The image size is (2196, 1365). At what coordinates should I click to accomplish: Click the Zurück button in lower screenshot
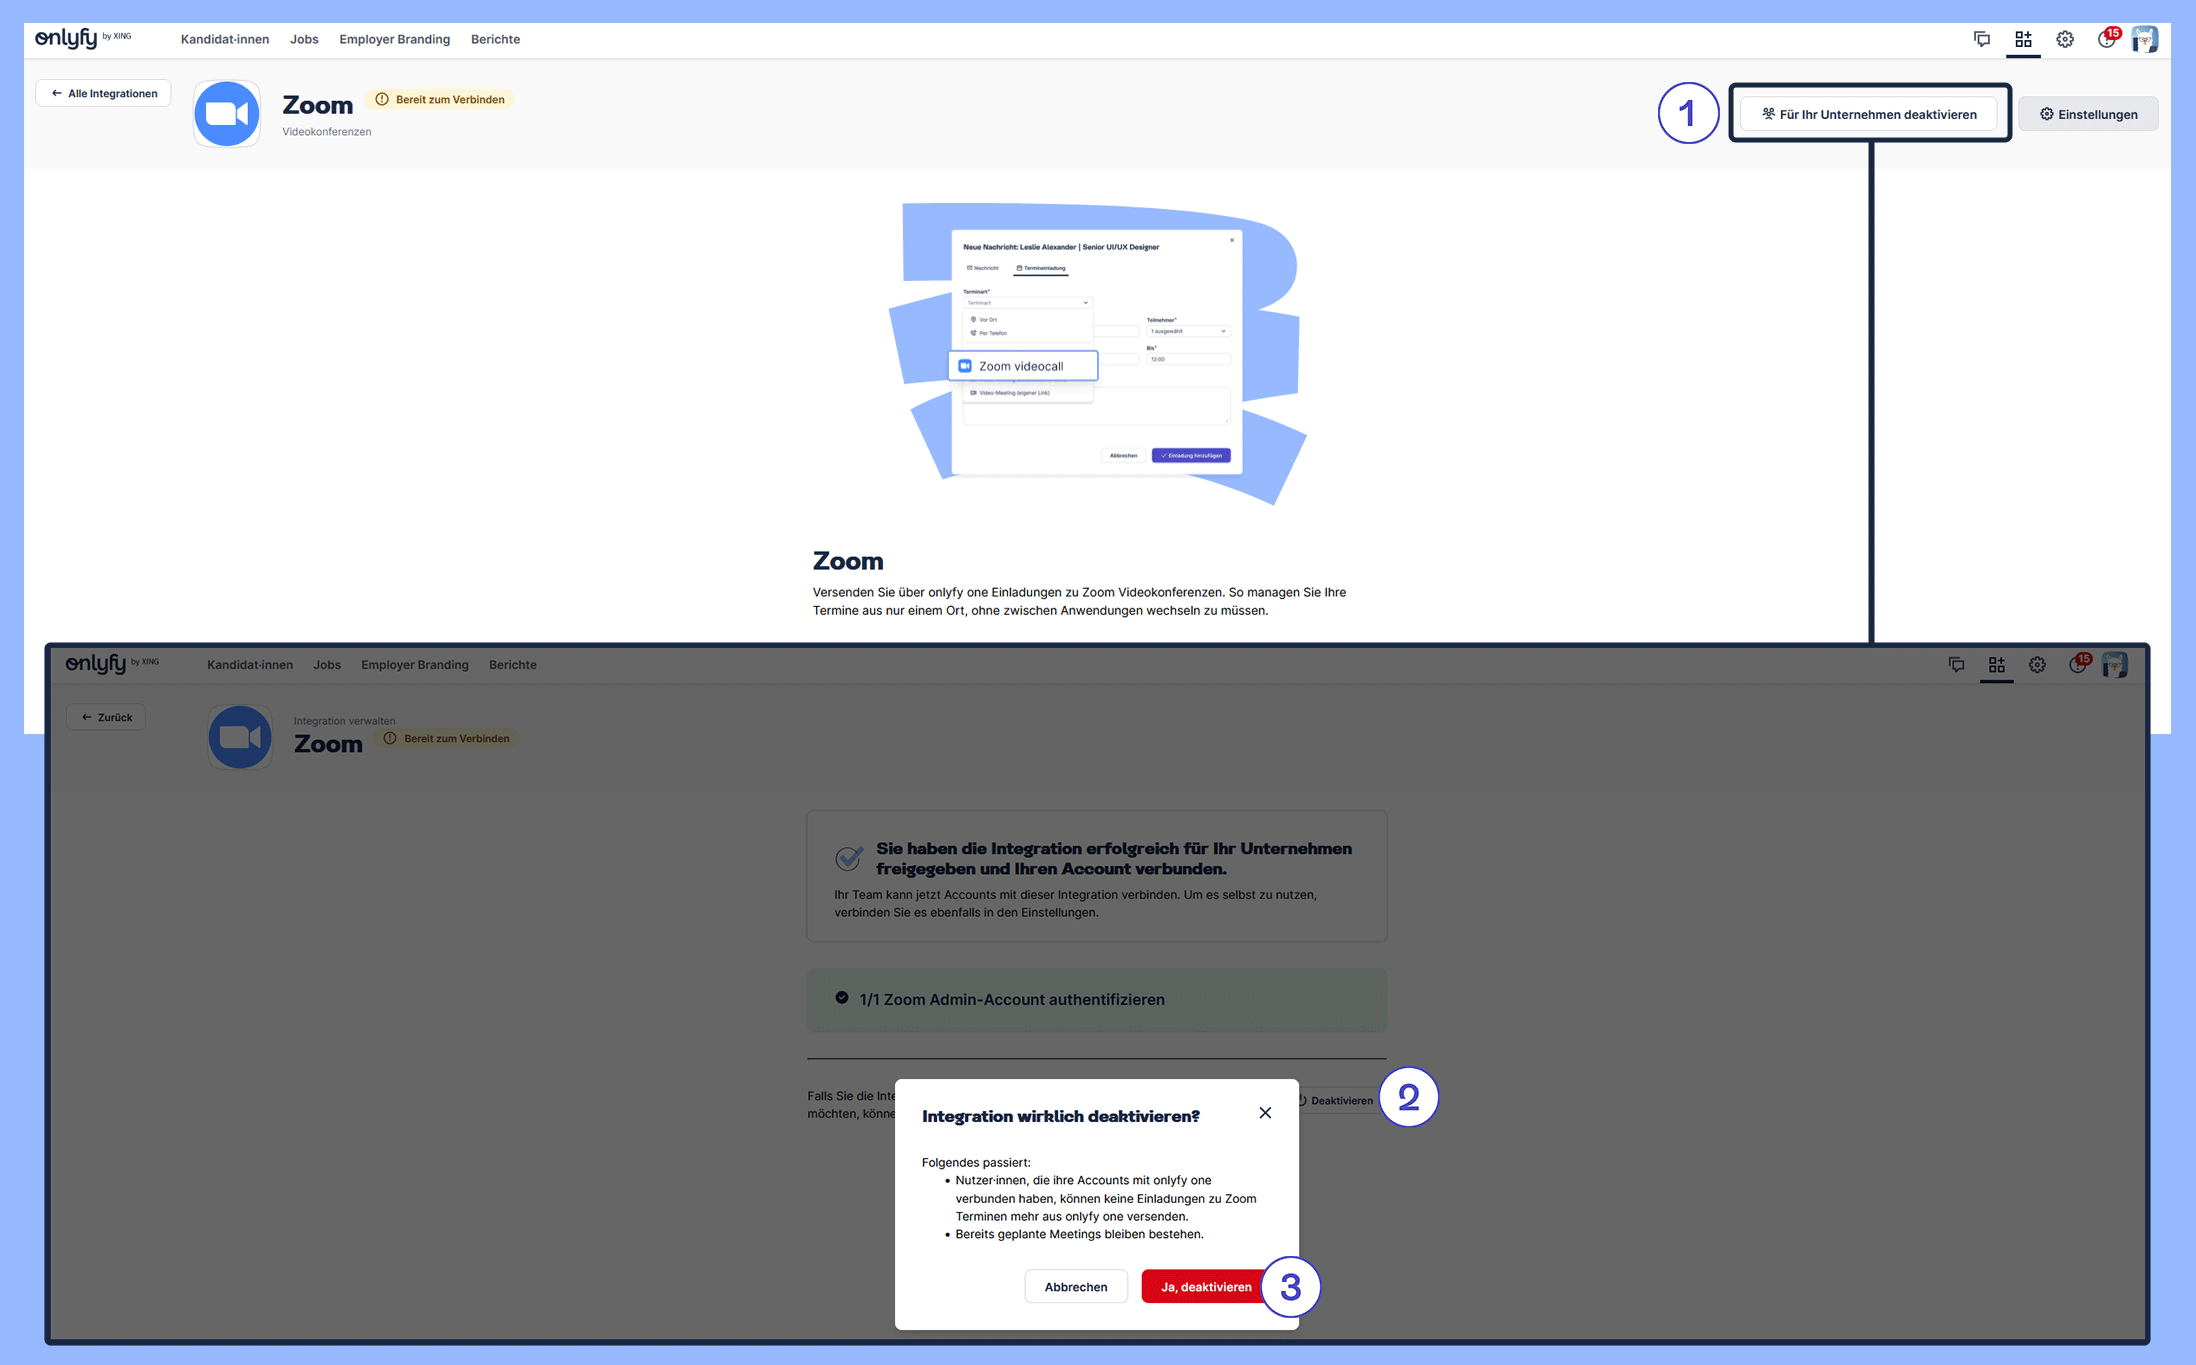[x=106, y=717]
